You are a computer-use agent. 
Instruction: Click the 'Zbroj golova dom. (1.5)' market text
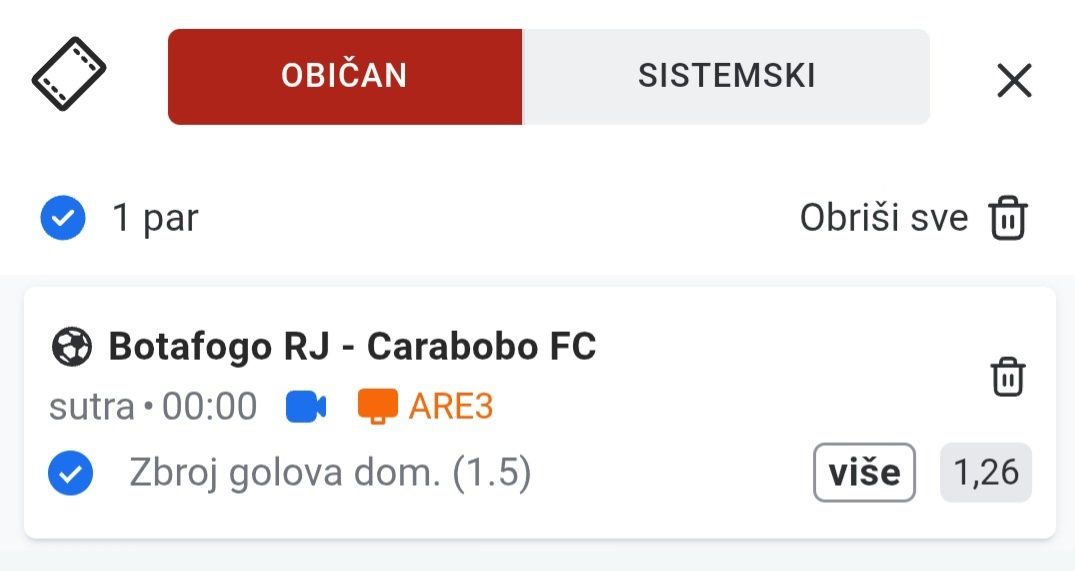point(330,473)
